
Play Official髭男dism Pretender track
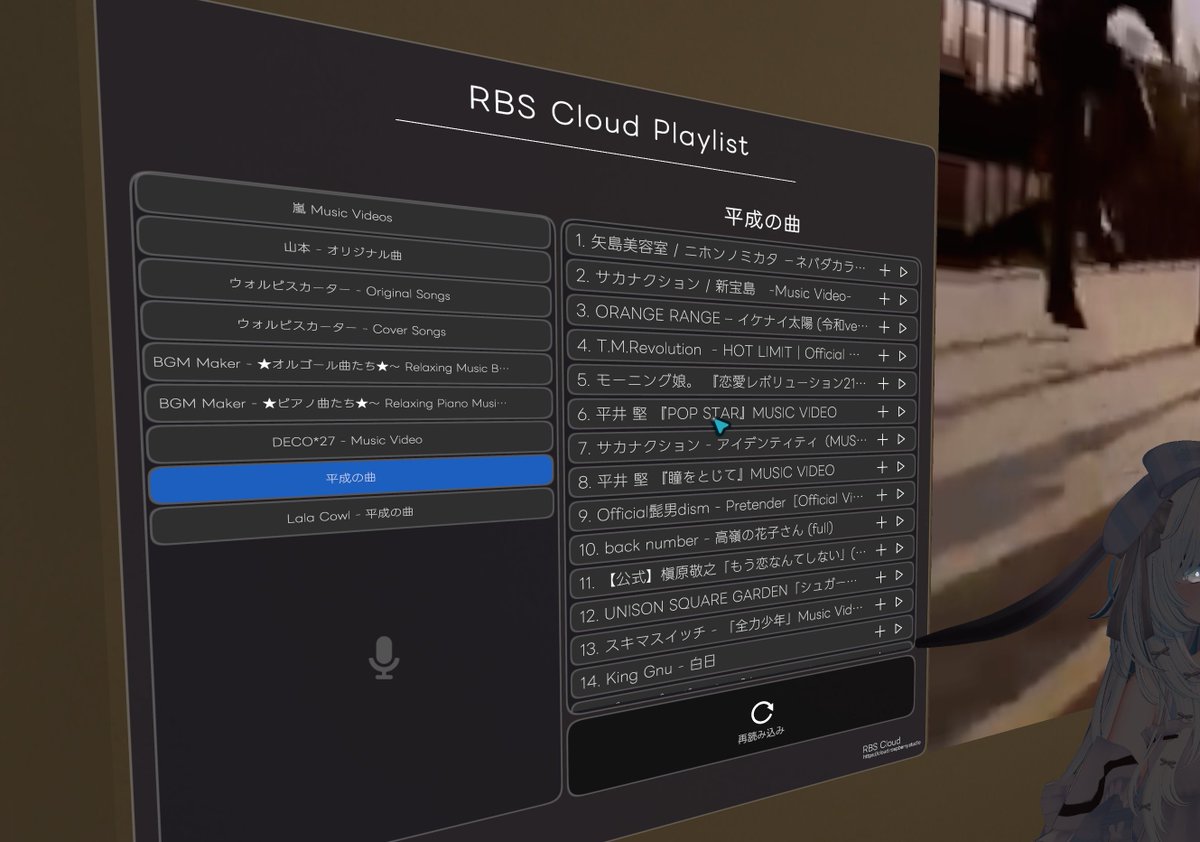pos(901,494)
